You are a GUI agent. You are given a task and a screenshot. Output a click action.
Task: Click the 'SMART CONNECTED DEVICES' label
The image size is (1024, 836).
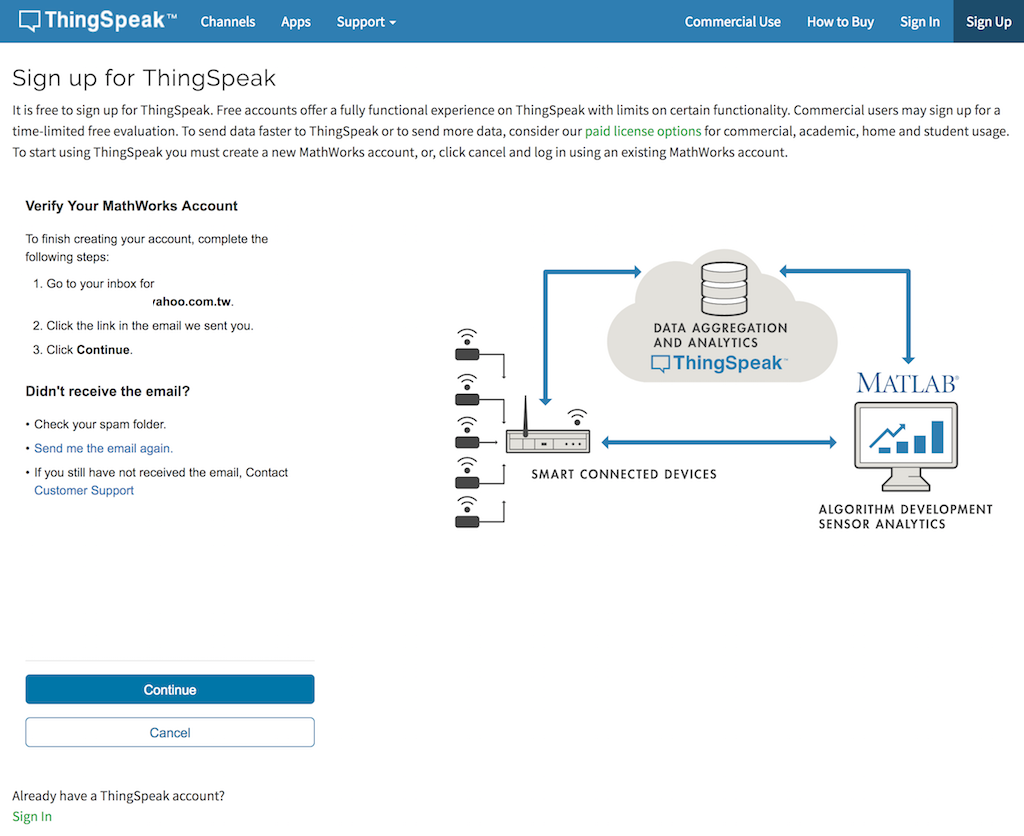624,474
